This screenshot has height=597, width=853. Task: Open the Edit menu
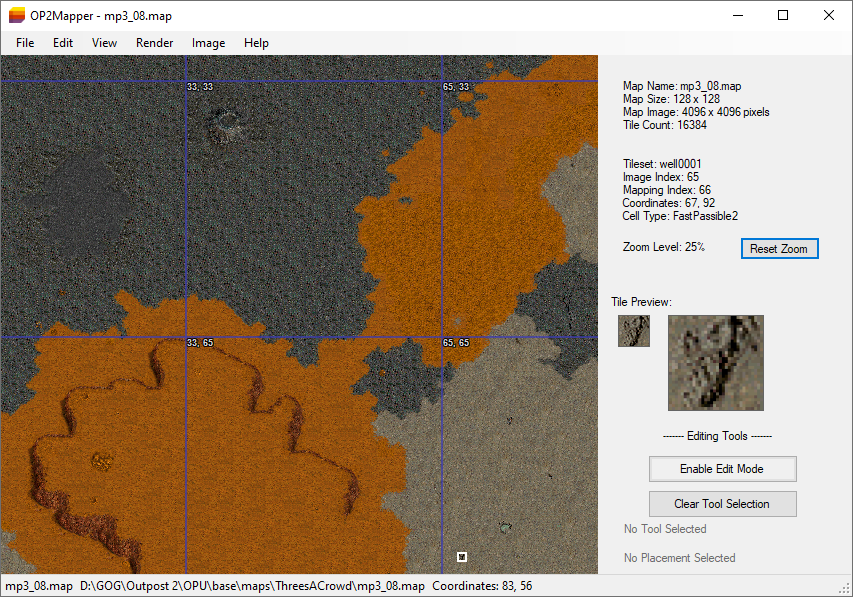click(63, 43)
